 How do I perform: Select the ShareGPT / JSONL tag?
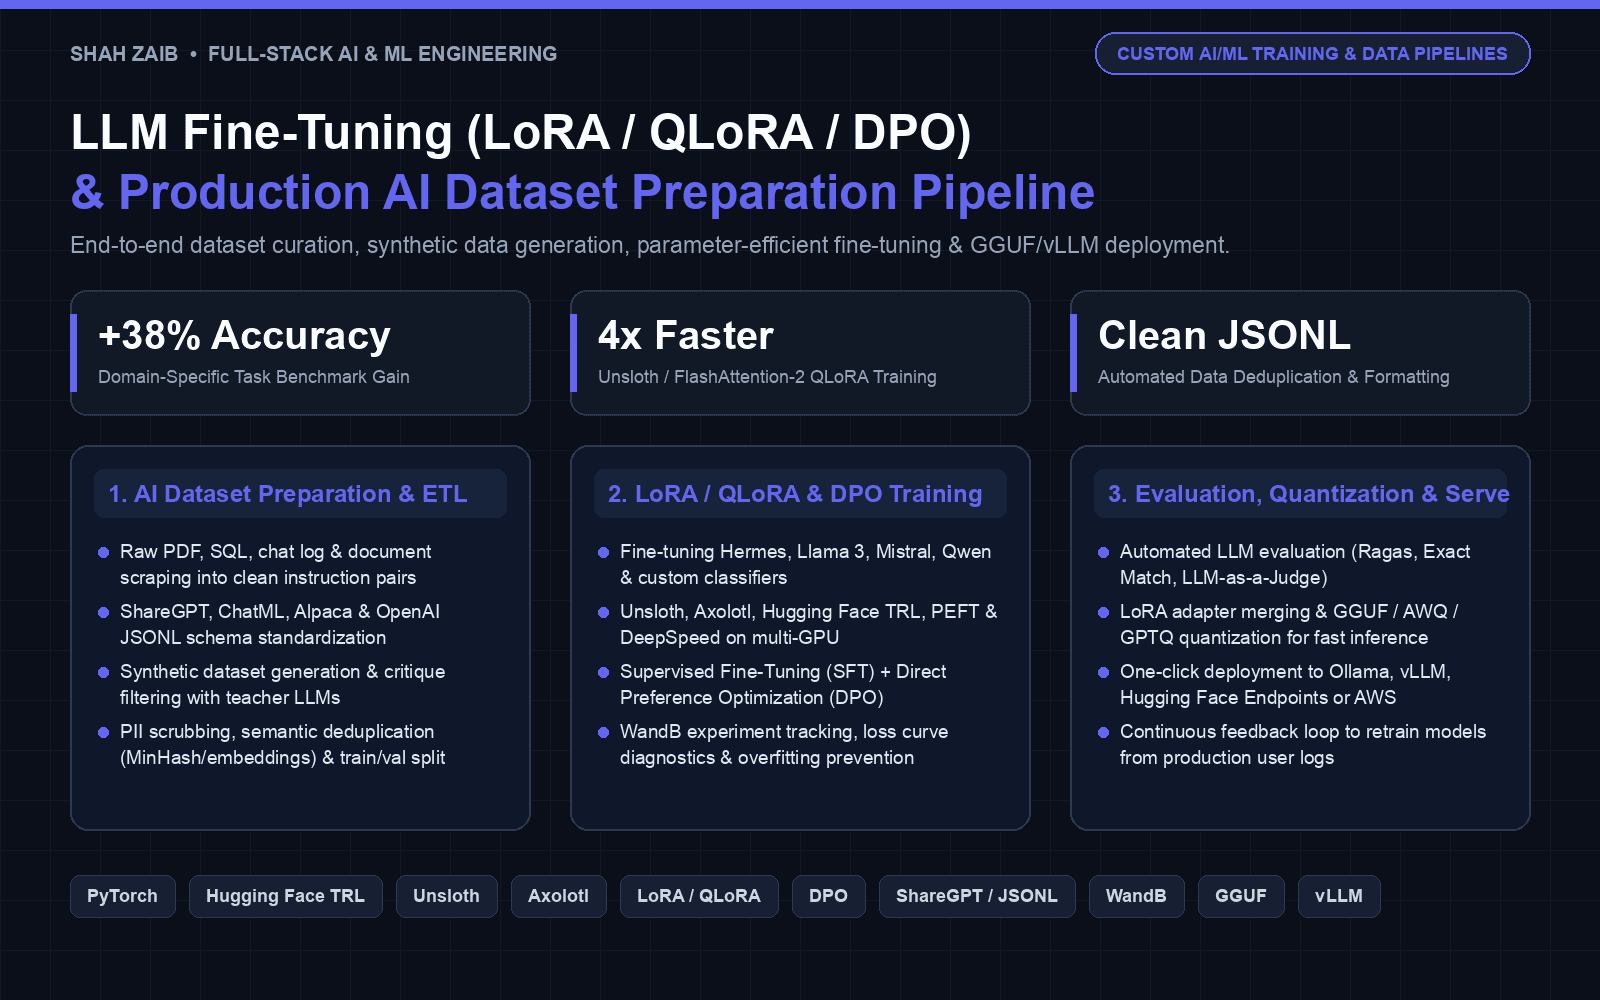pos(977,896)
